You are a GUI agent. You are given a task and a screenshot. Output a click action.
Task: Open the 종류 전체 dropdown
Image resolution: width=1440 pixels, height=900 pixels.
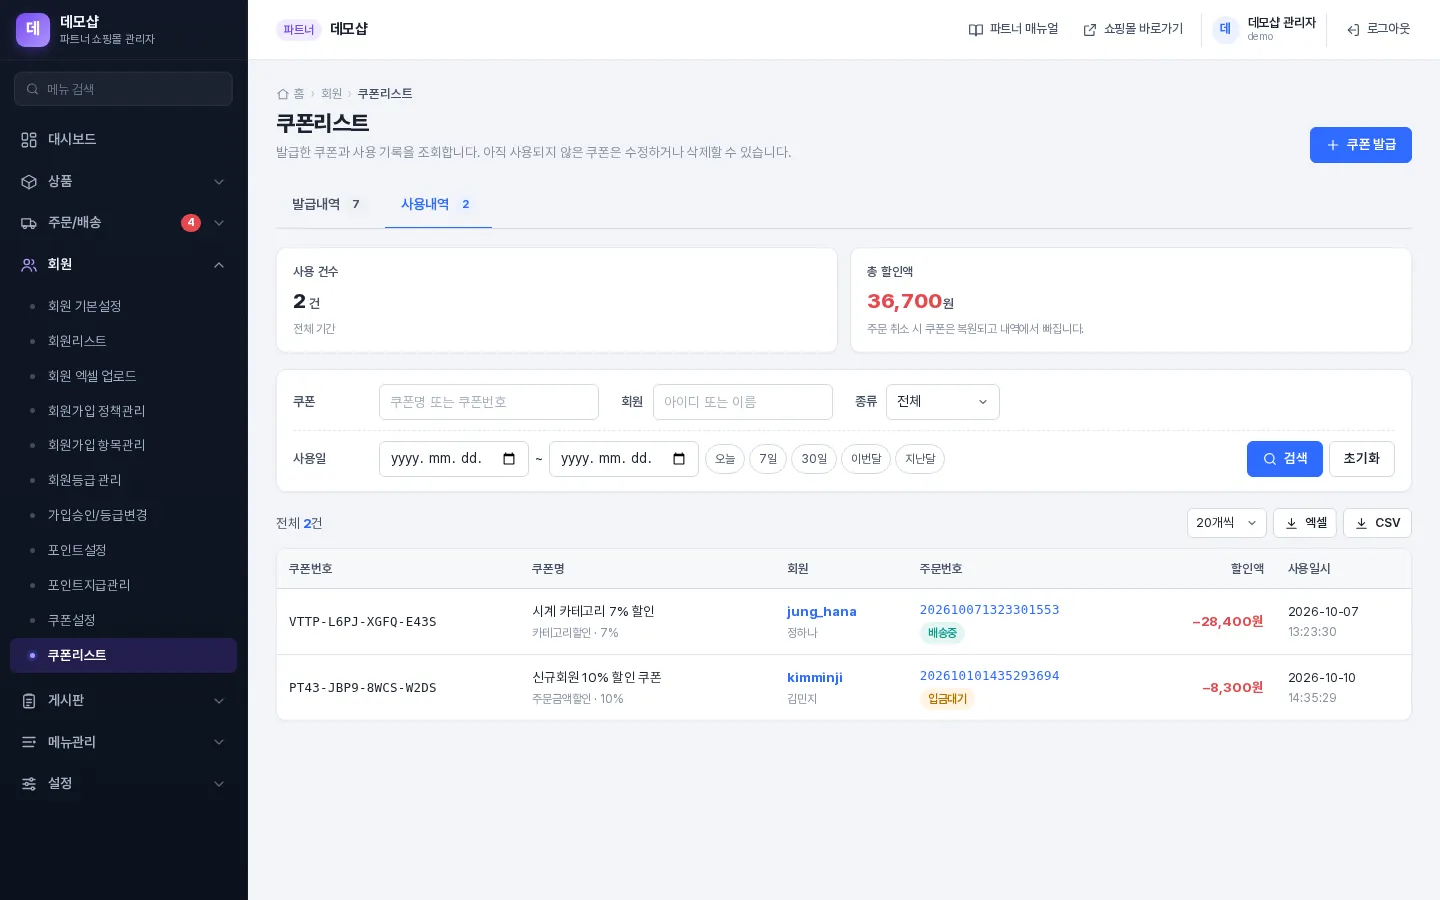pyautogui.click(x=942, y=402)
